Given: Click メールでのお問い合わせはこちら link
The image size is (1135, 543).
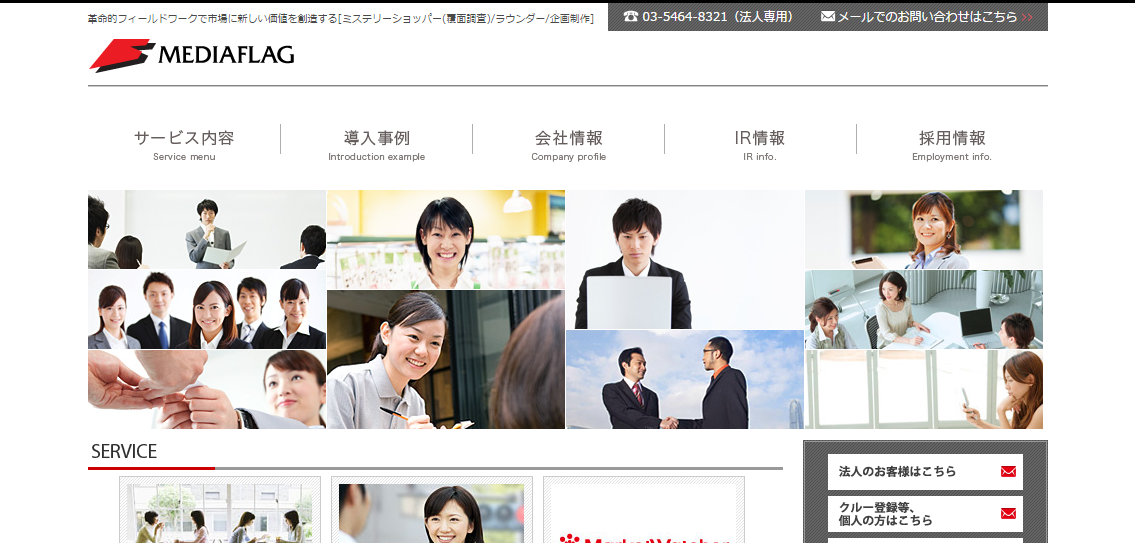Looking at the screenshot, I should click(927, 17).
